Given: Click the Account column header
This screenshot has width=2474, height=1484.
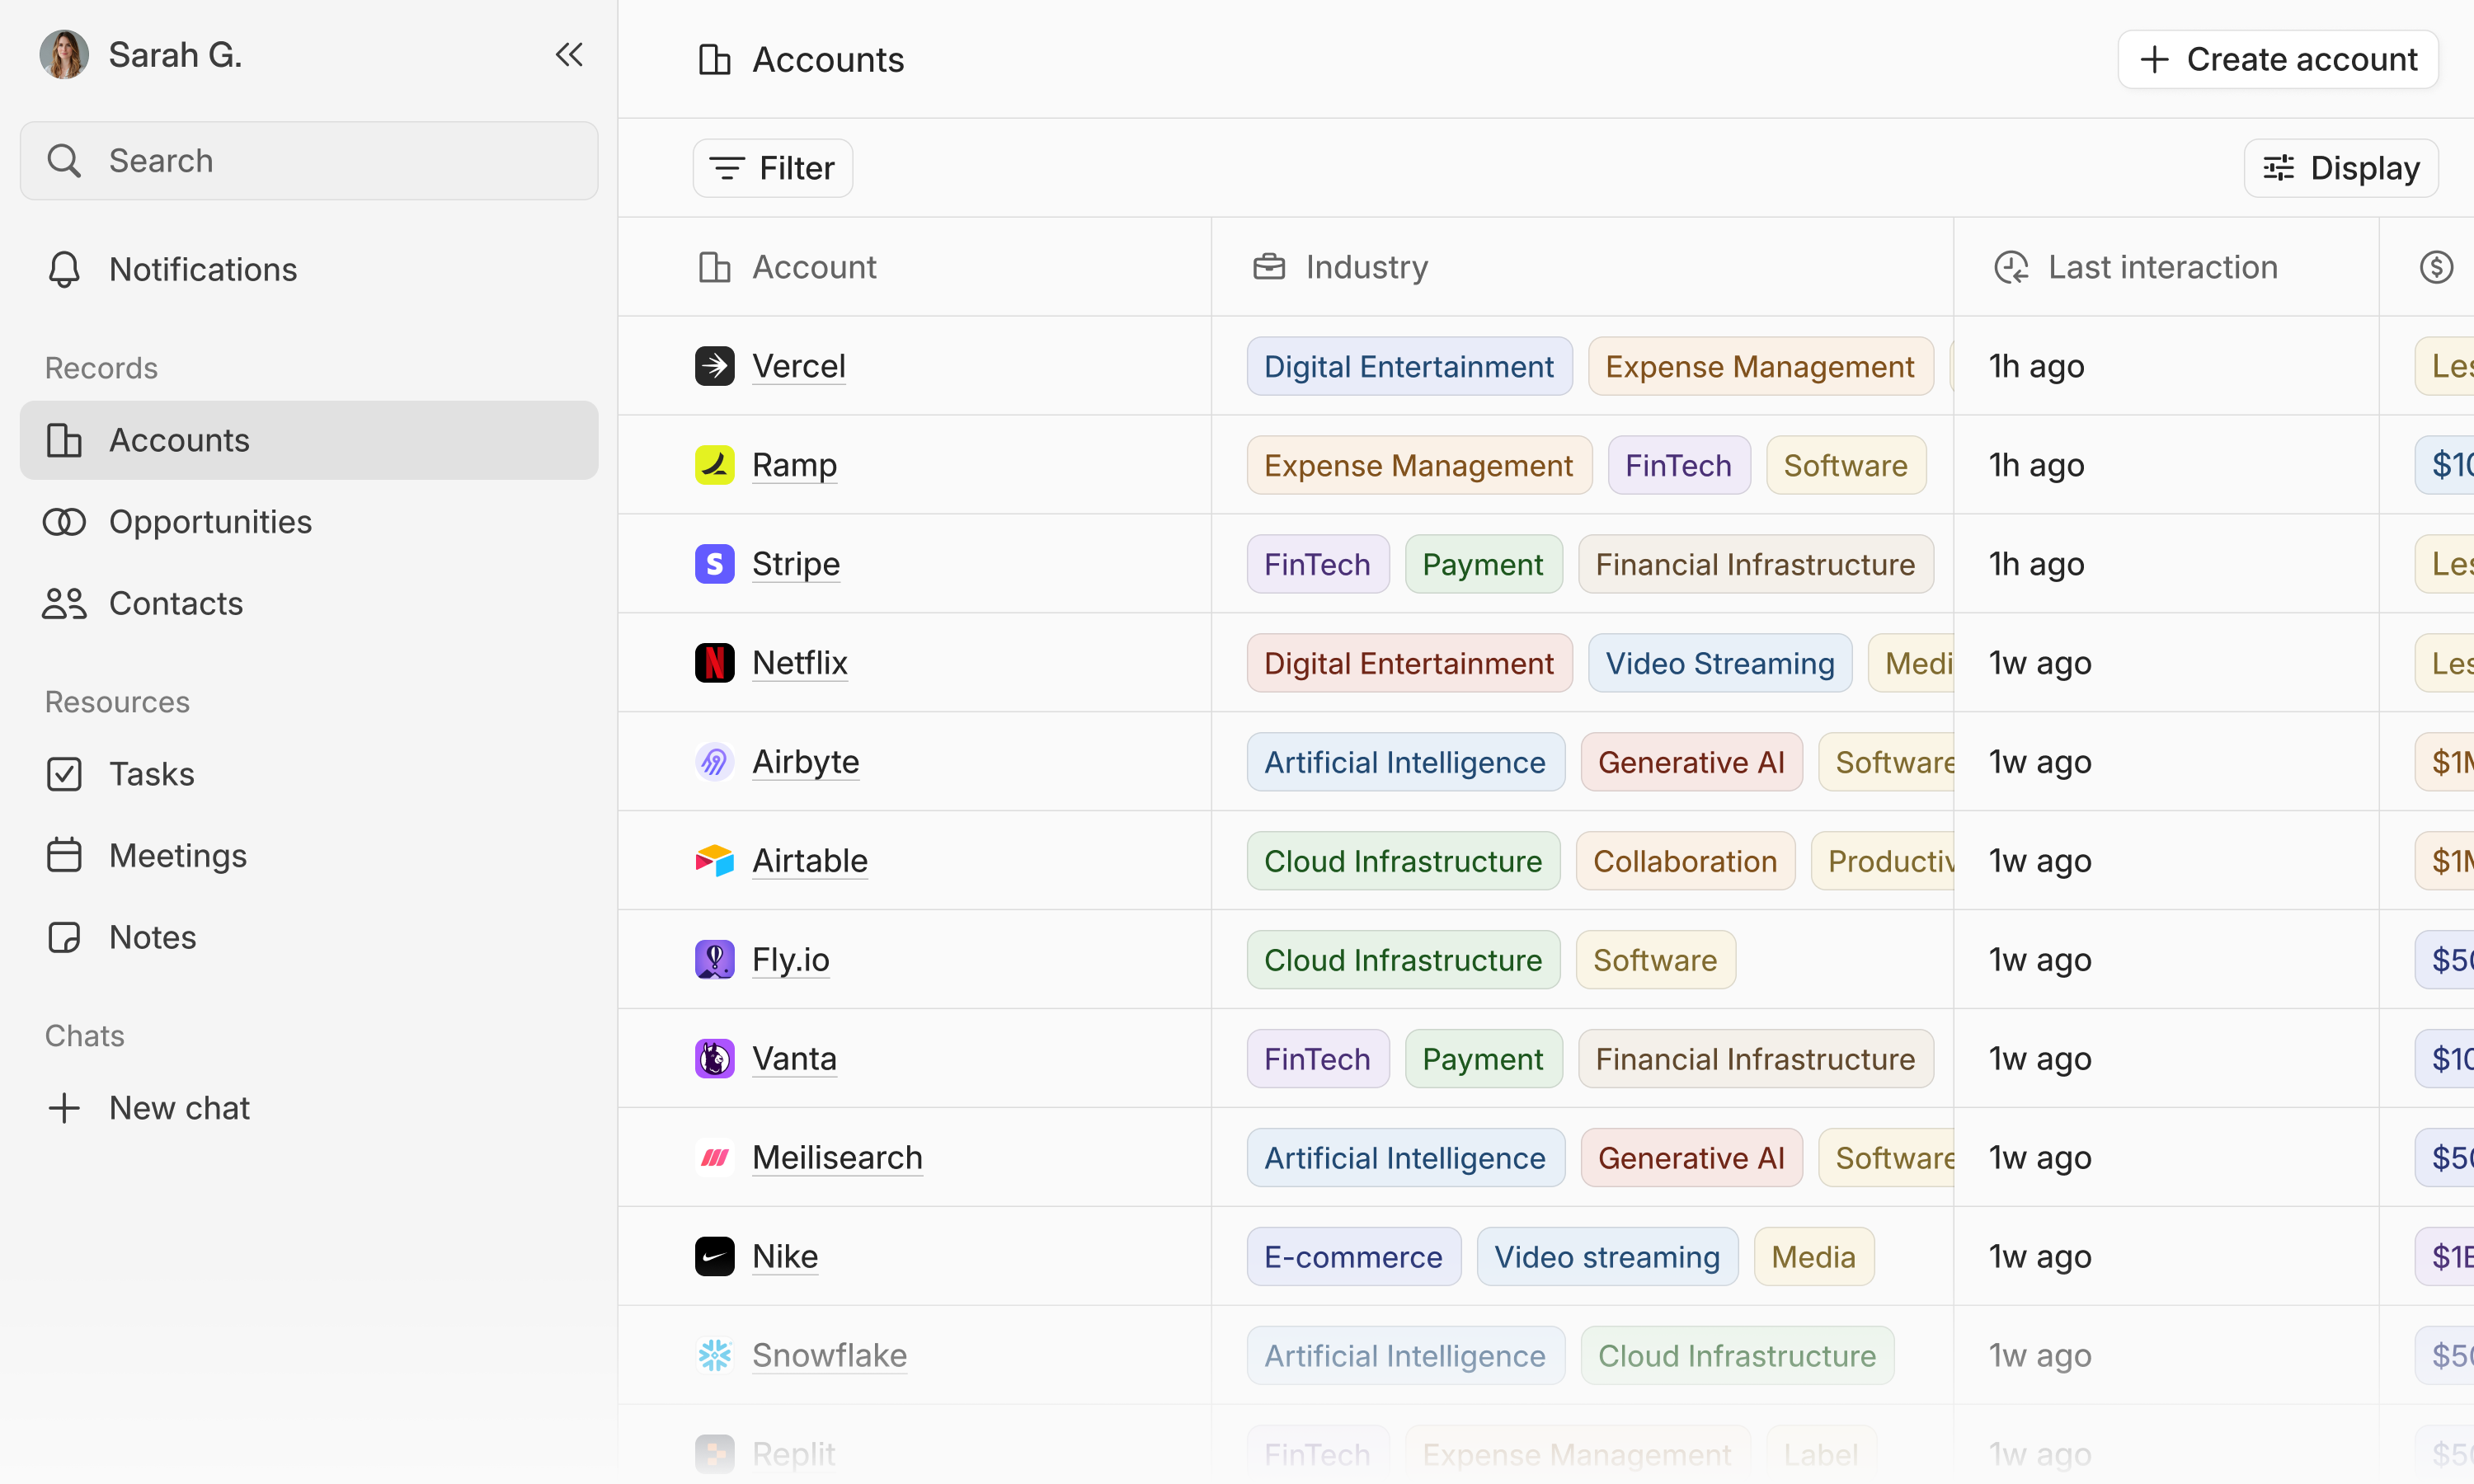Looking at the screenshot, I should [x=915, y=267].
